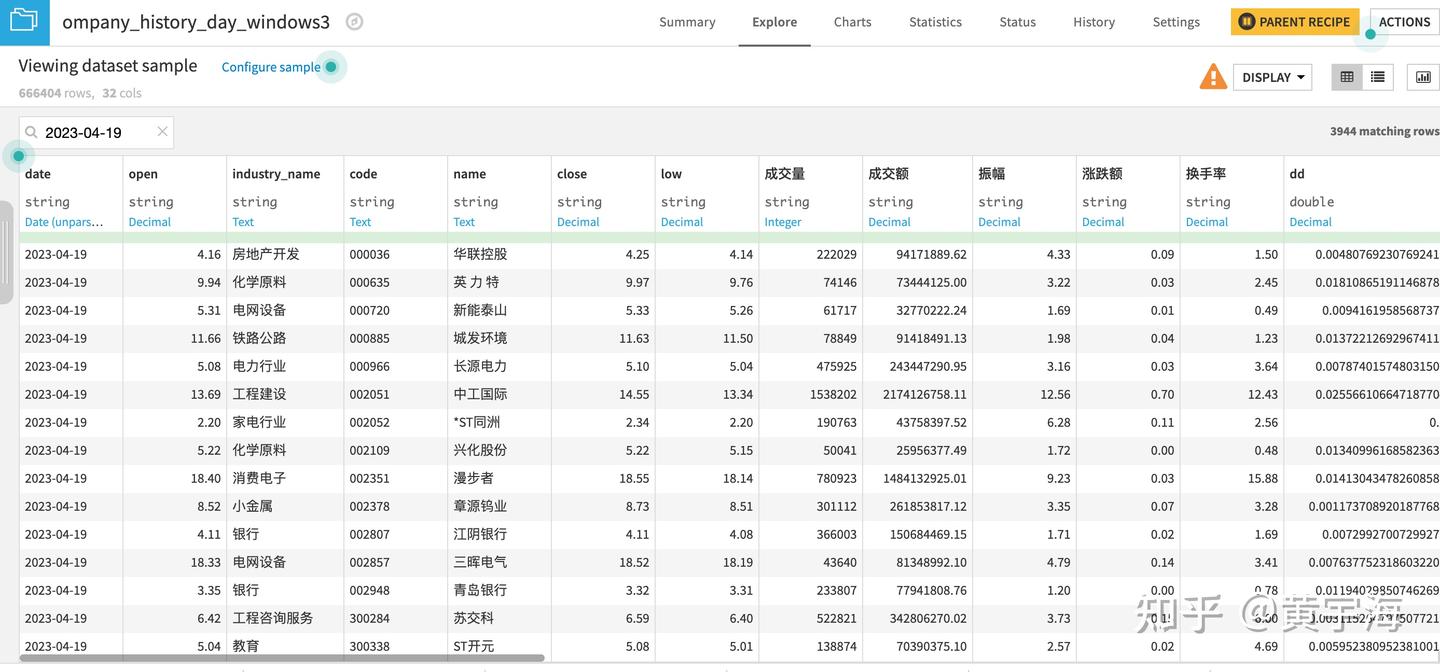Viewport: 1440px width, 672px height.
Task: Open the blue dataset folder icon
Action: 24,21
